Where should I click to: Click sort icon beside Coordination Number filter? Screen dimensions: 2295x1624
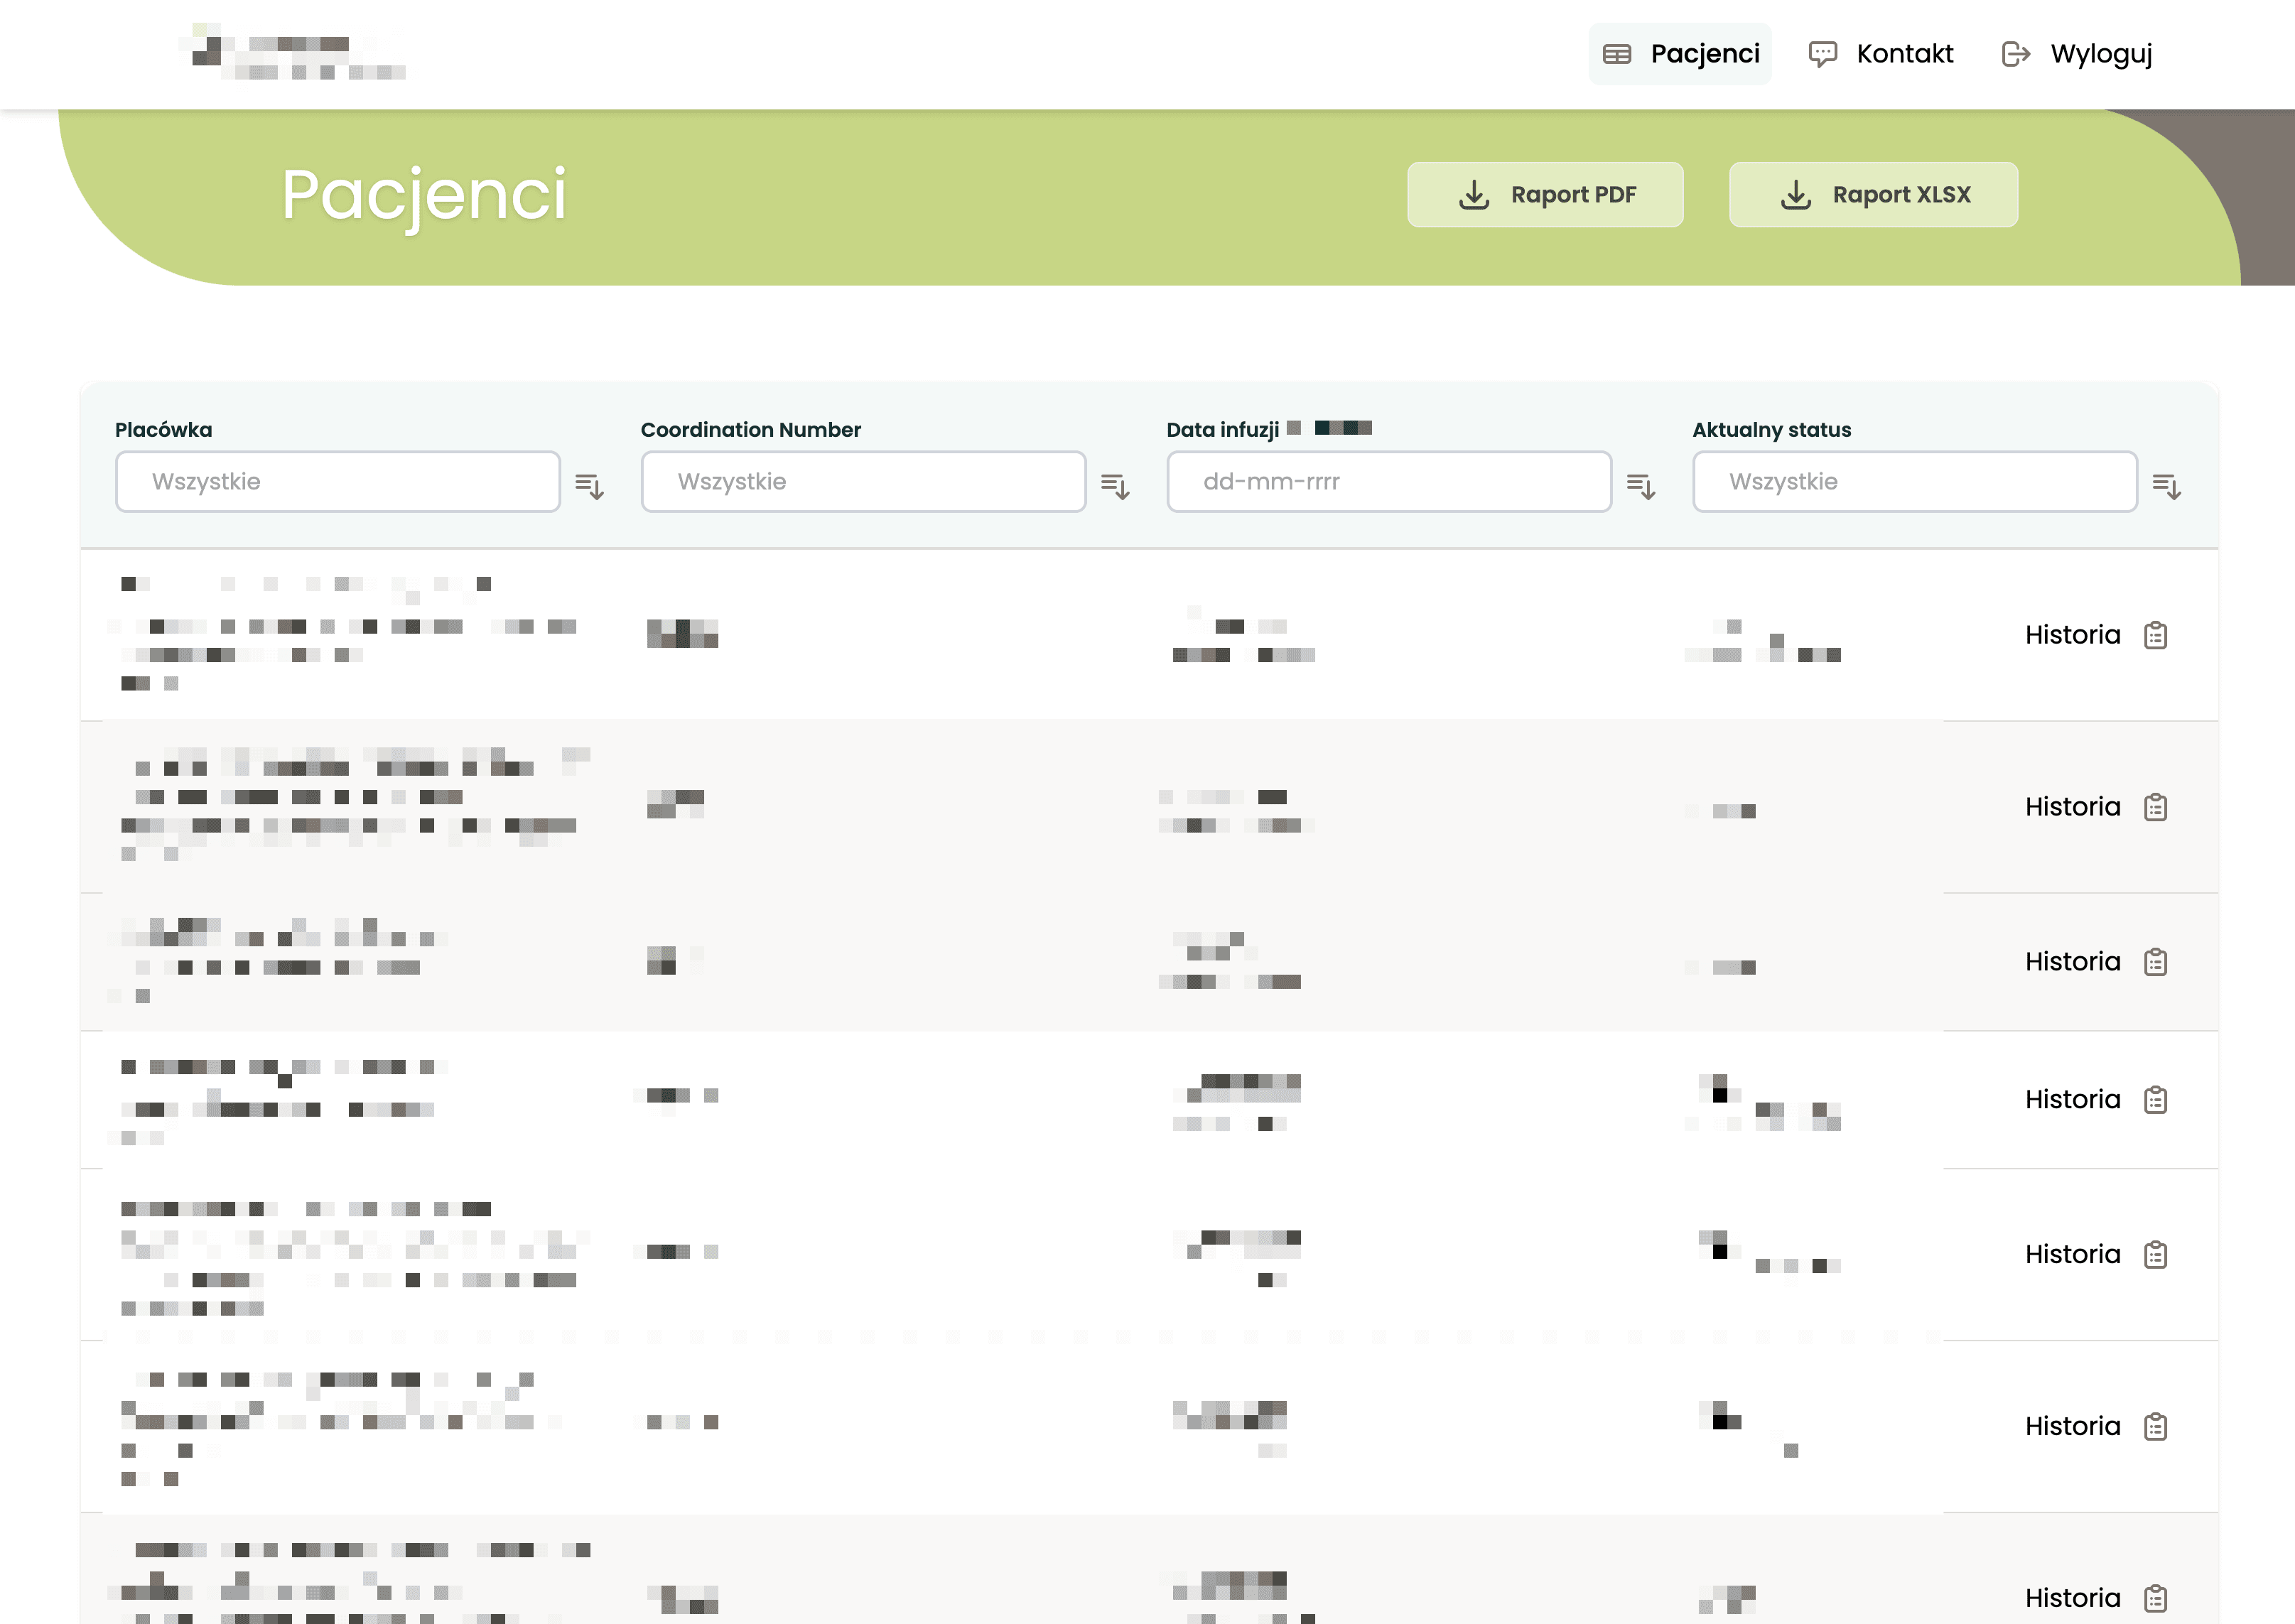[x=1115, y=487]
